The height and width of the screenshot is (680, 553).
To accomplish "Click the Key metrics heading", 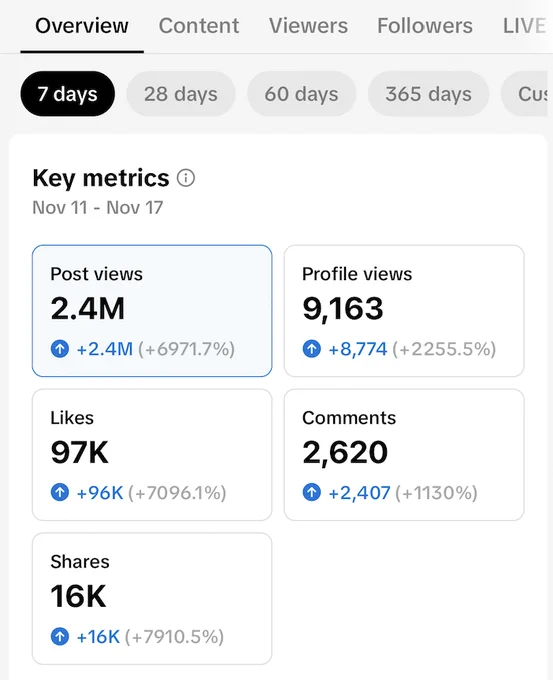I will click(x=101, y=178).
